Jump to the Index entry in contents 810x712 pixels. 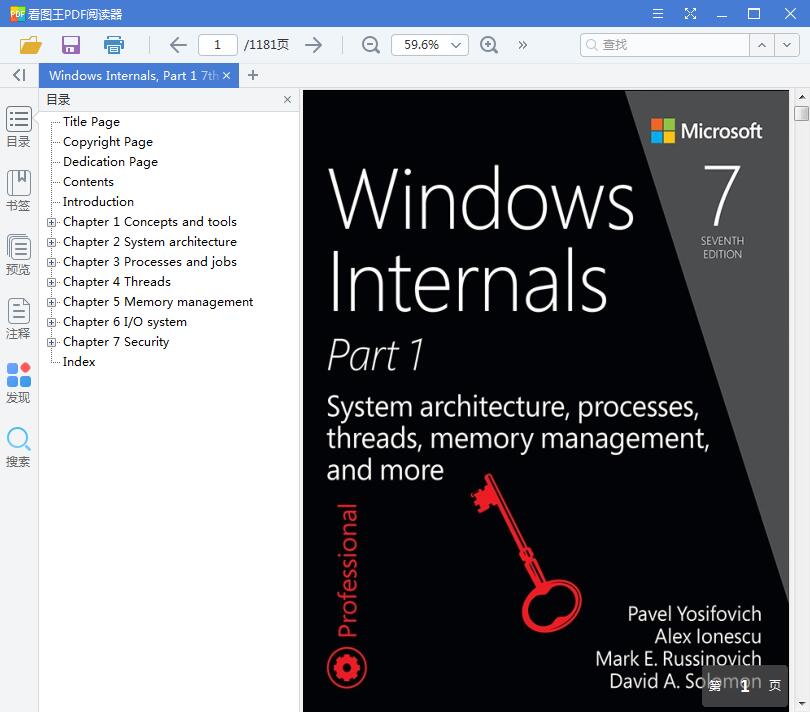click(77, 361)
